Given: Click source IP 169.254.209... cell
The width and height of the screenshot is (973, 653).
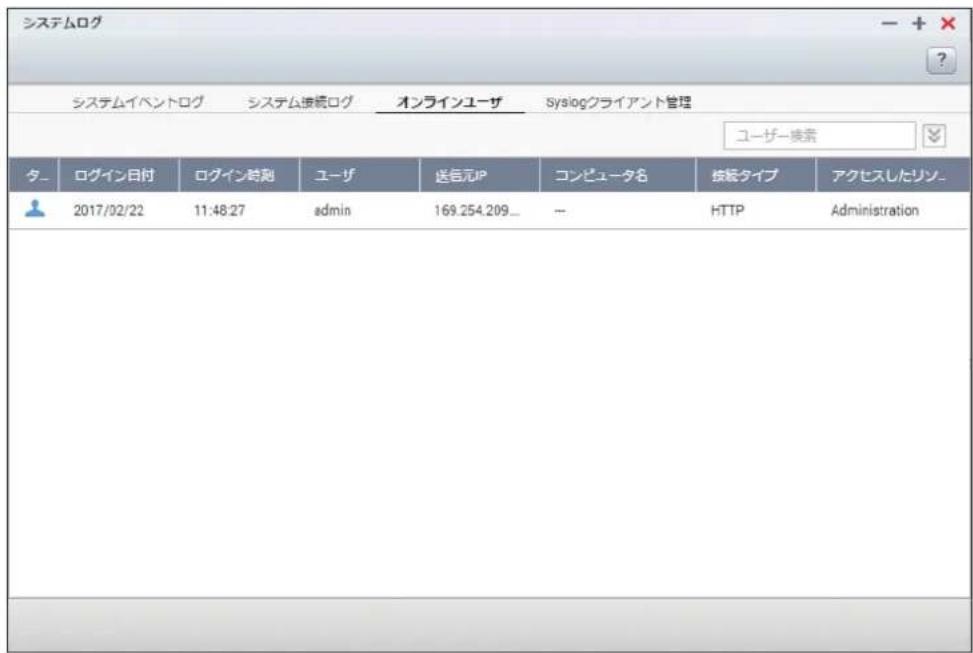Looking at the screenshot, I should [477, 210].
